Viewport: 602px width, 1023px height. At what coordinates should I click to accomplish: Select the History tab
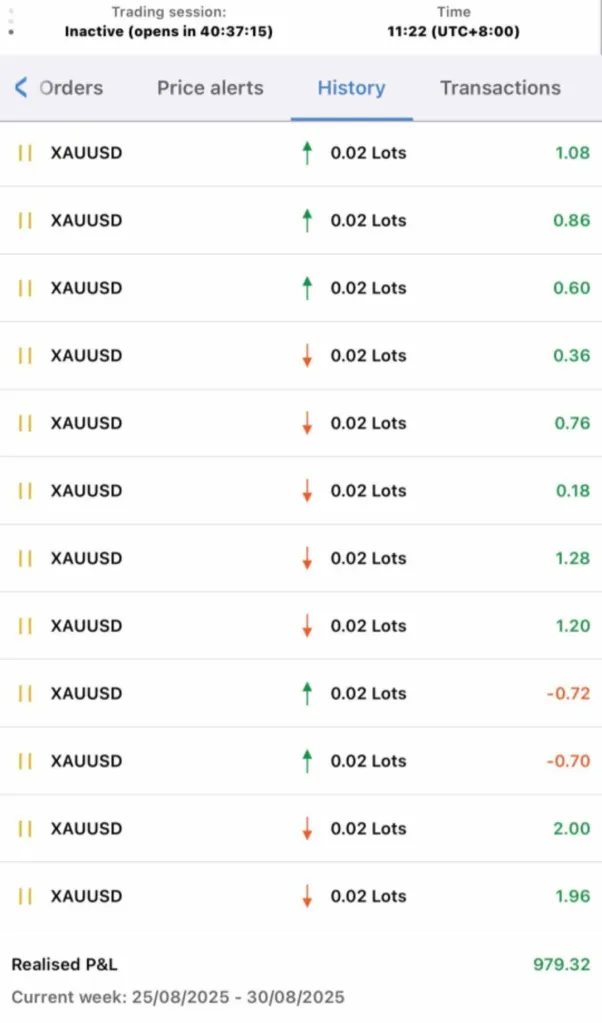pyautogui.click(x=351, y=88)
